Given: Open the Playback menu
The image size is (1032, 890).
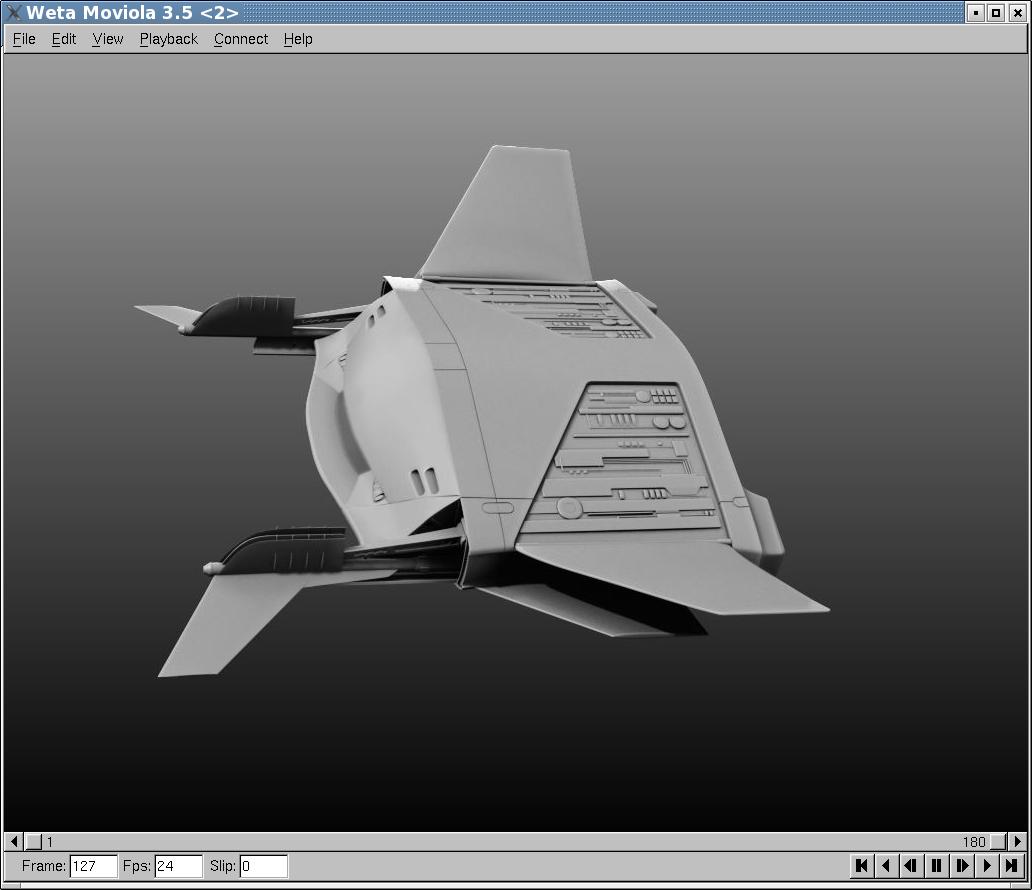Looking at the screenshot, I should (168, 39).
